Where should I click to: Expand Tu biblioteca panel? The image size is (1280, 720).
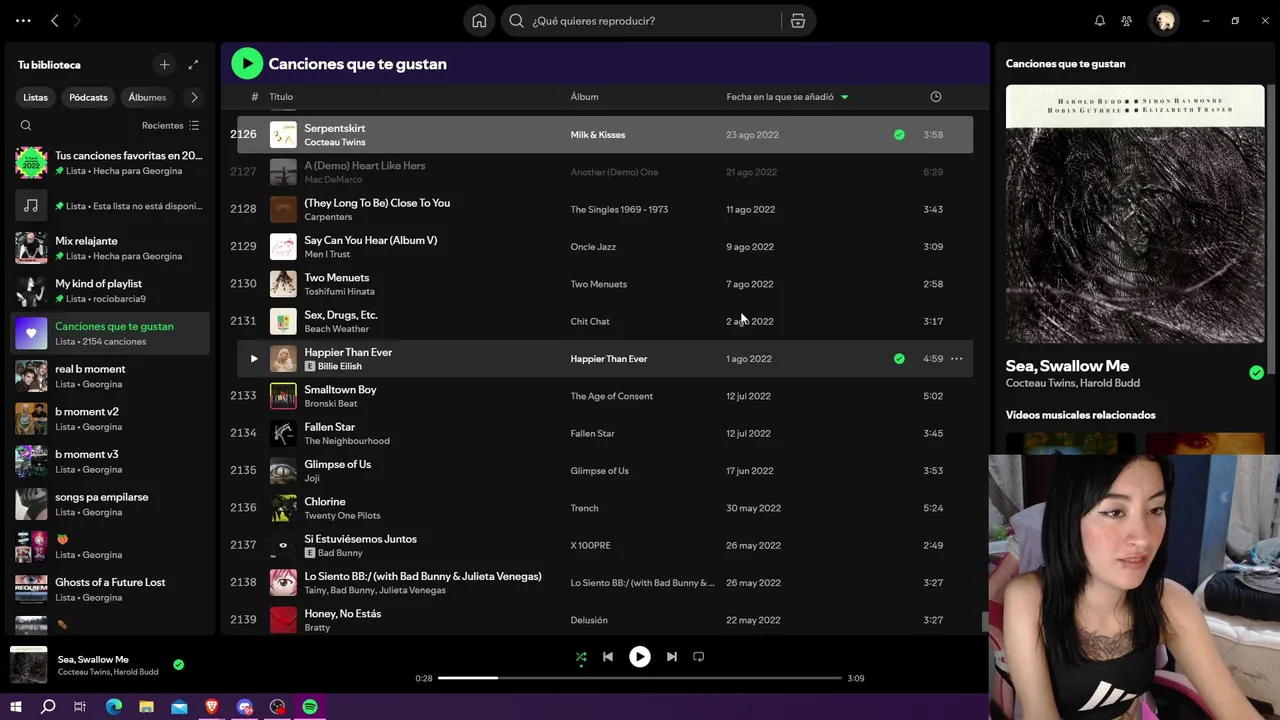[x=193, y=65]
